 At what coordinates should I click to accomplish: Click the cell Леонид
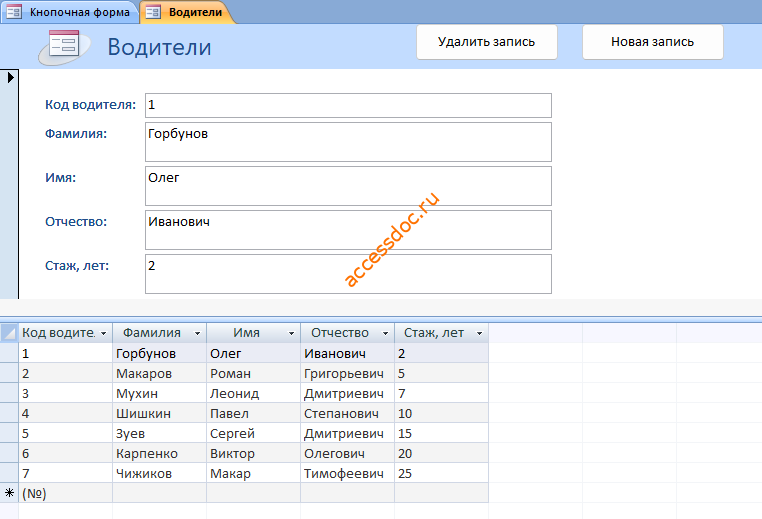pos(253,393)
